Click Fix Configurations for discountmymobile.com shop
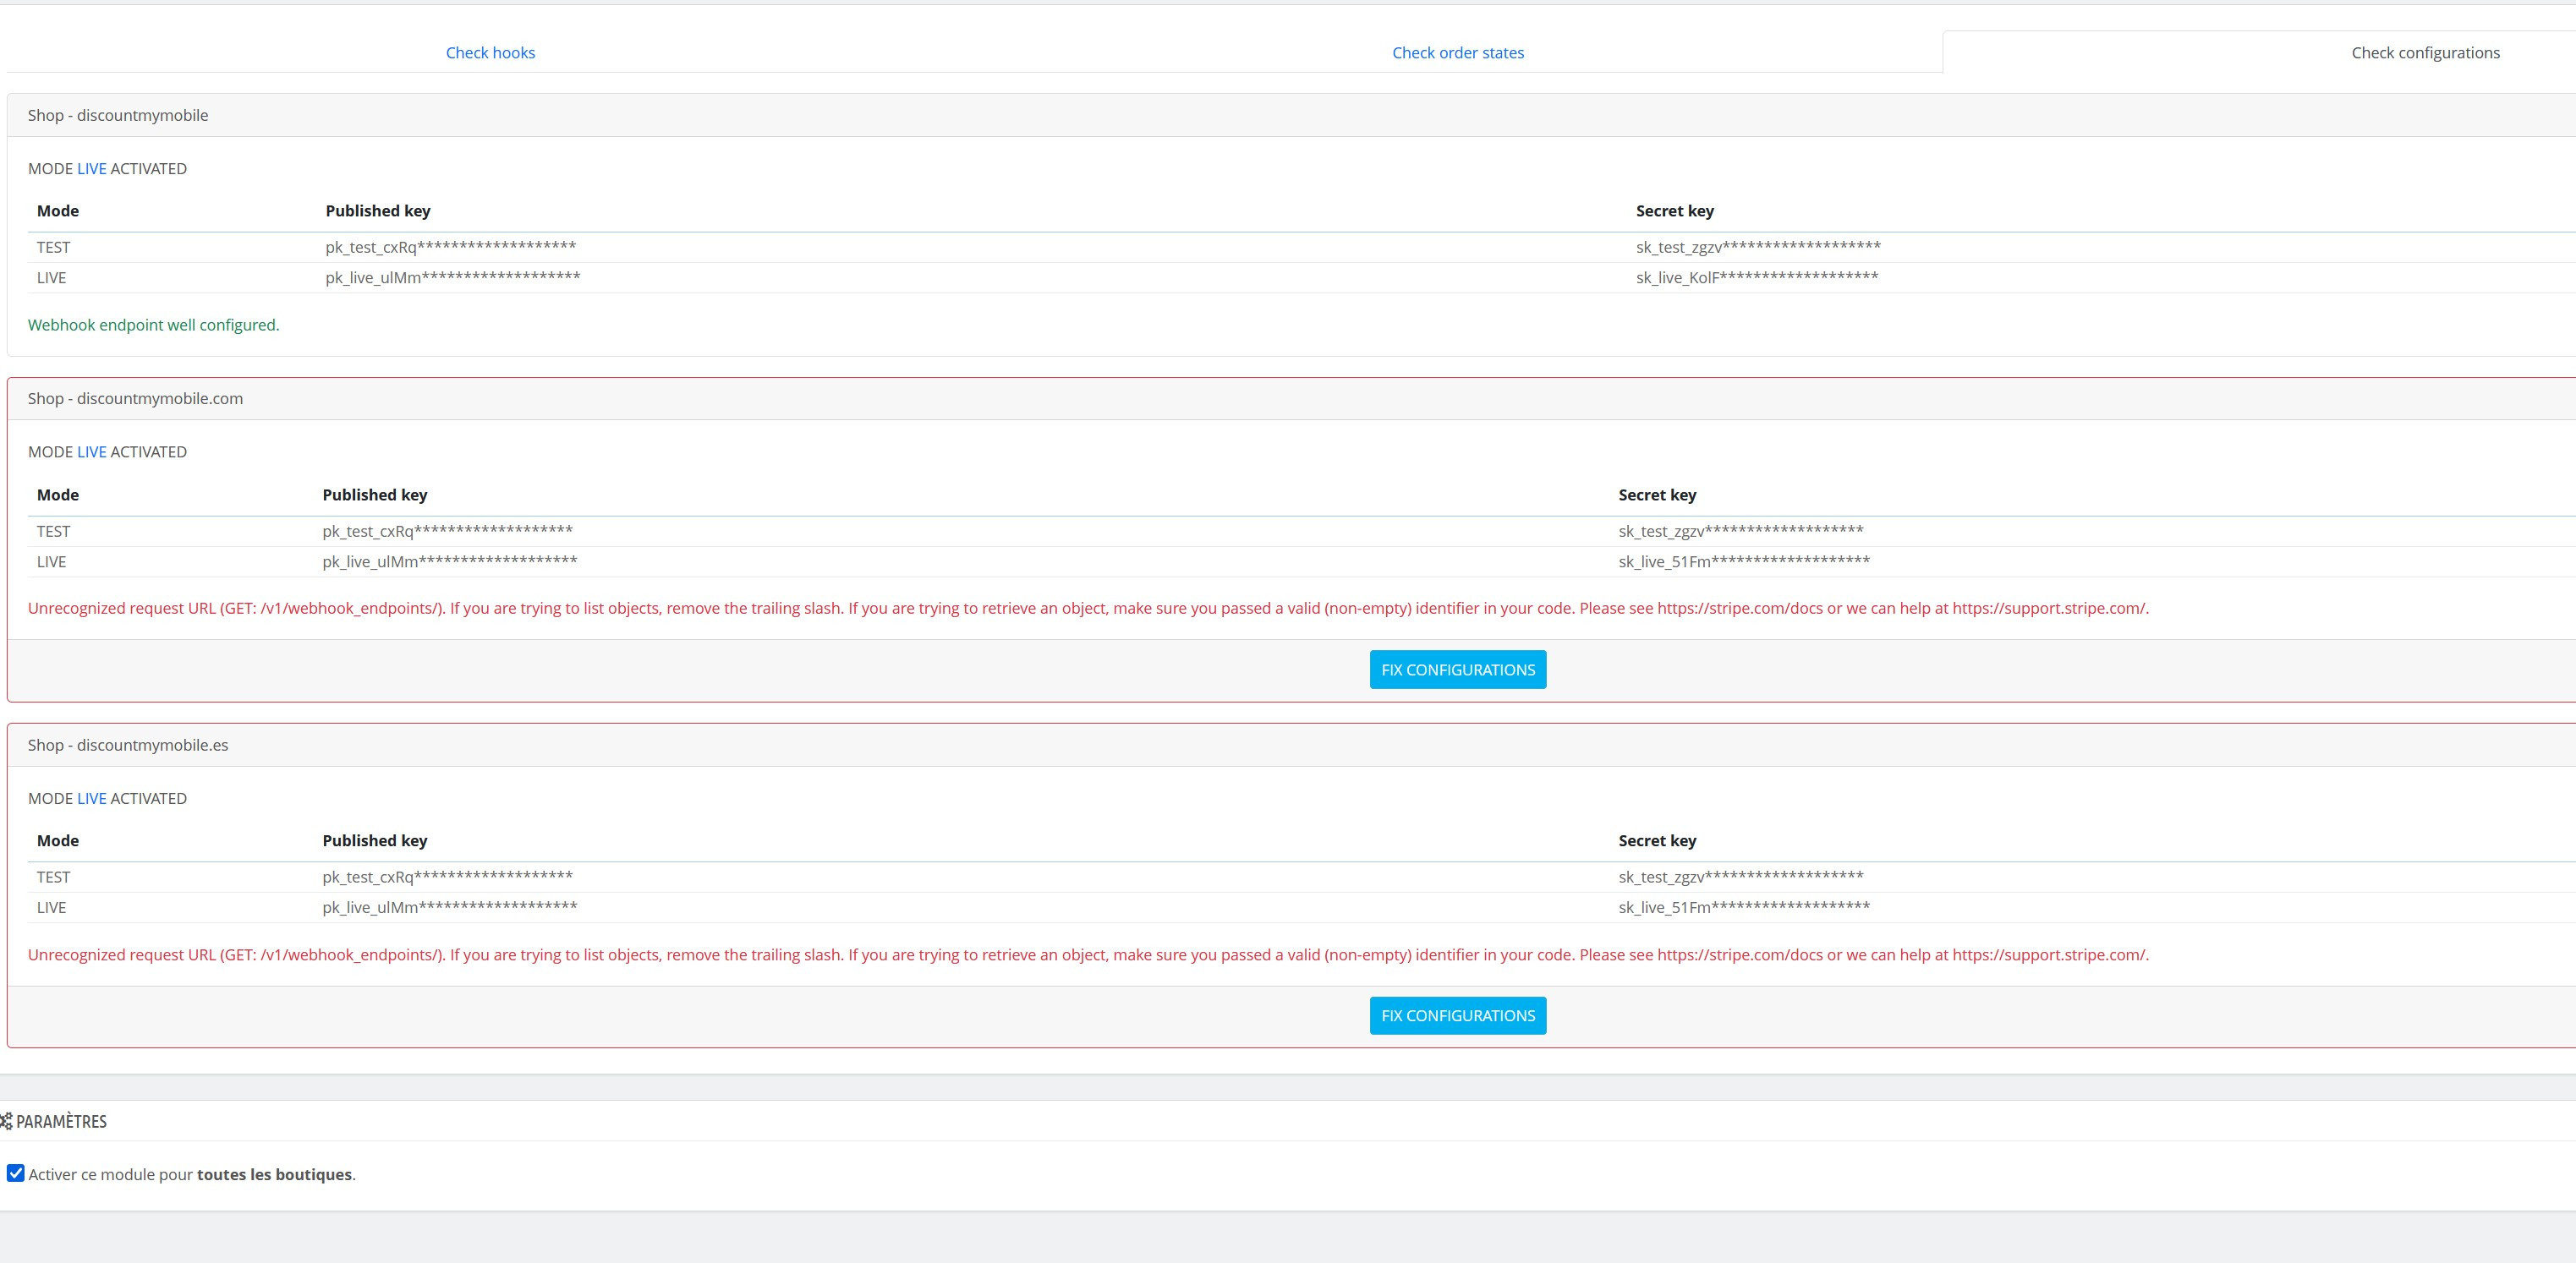The width and height of the screenshot is (2576, 1263). [1457, 670]
